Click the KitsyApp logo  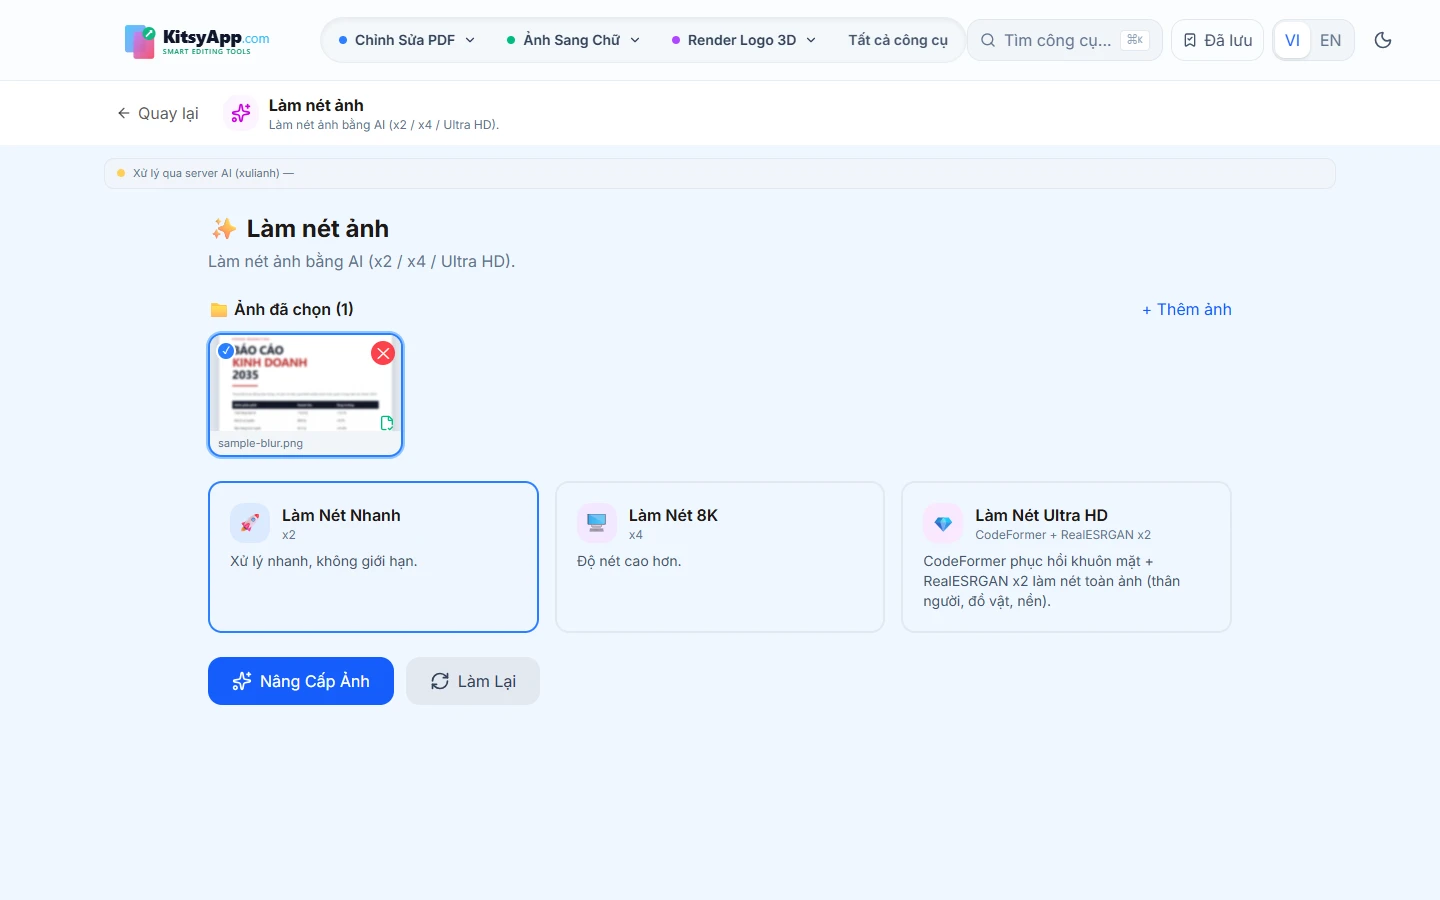[197, 41]
